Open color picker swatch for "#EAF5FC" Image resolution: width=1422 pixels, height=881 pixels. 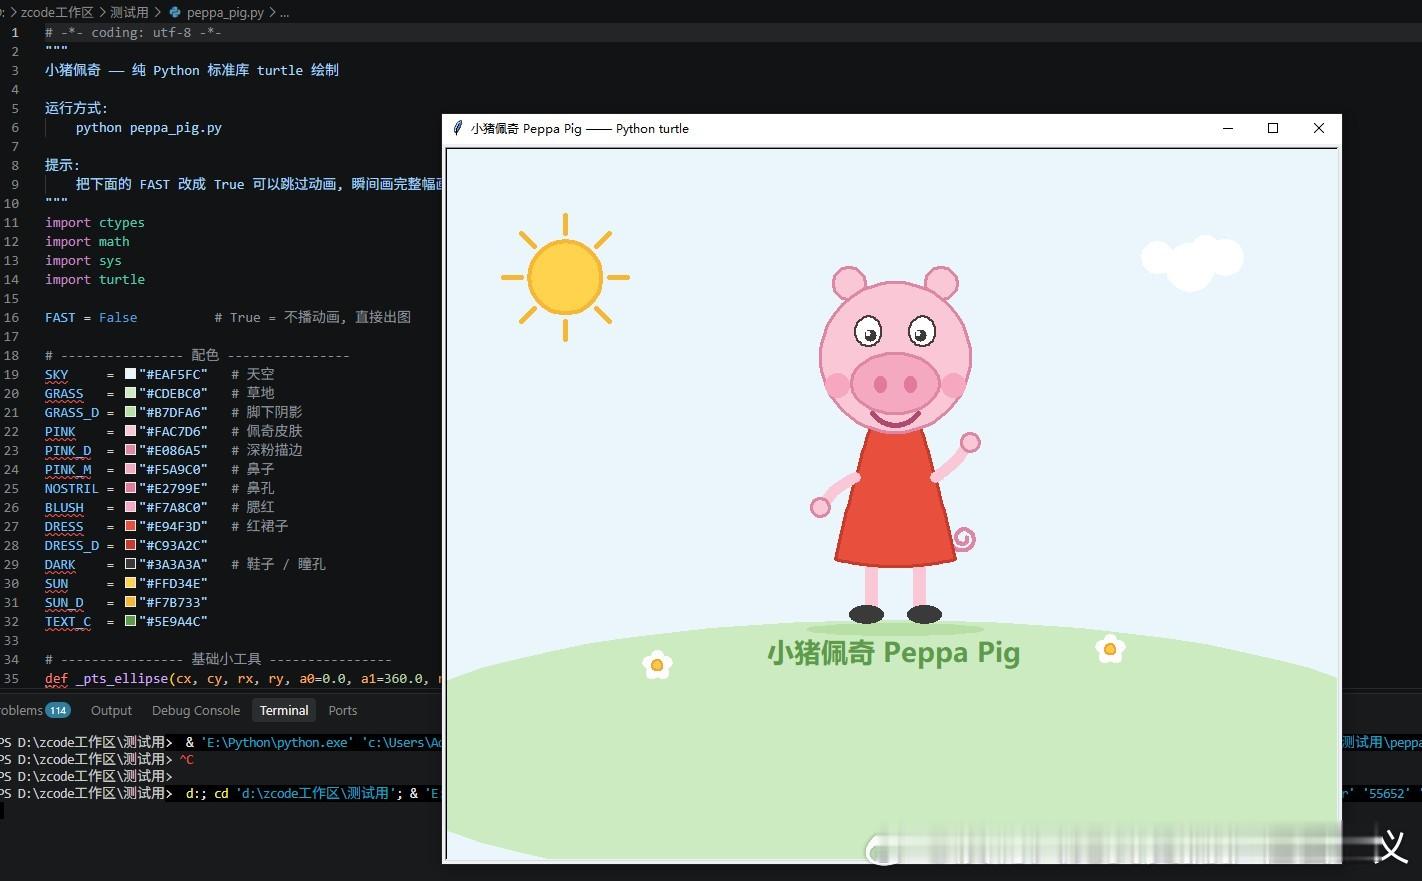130,374
